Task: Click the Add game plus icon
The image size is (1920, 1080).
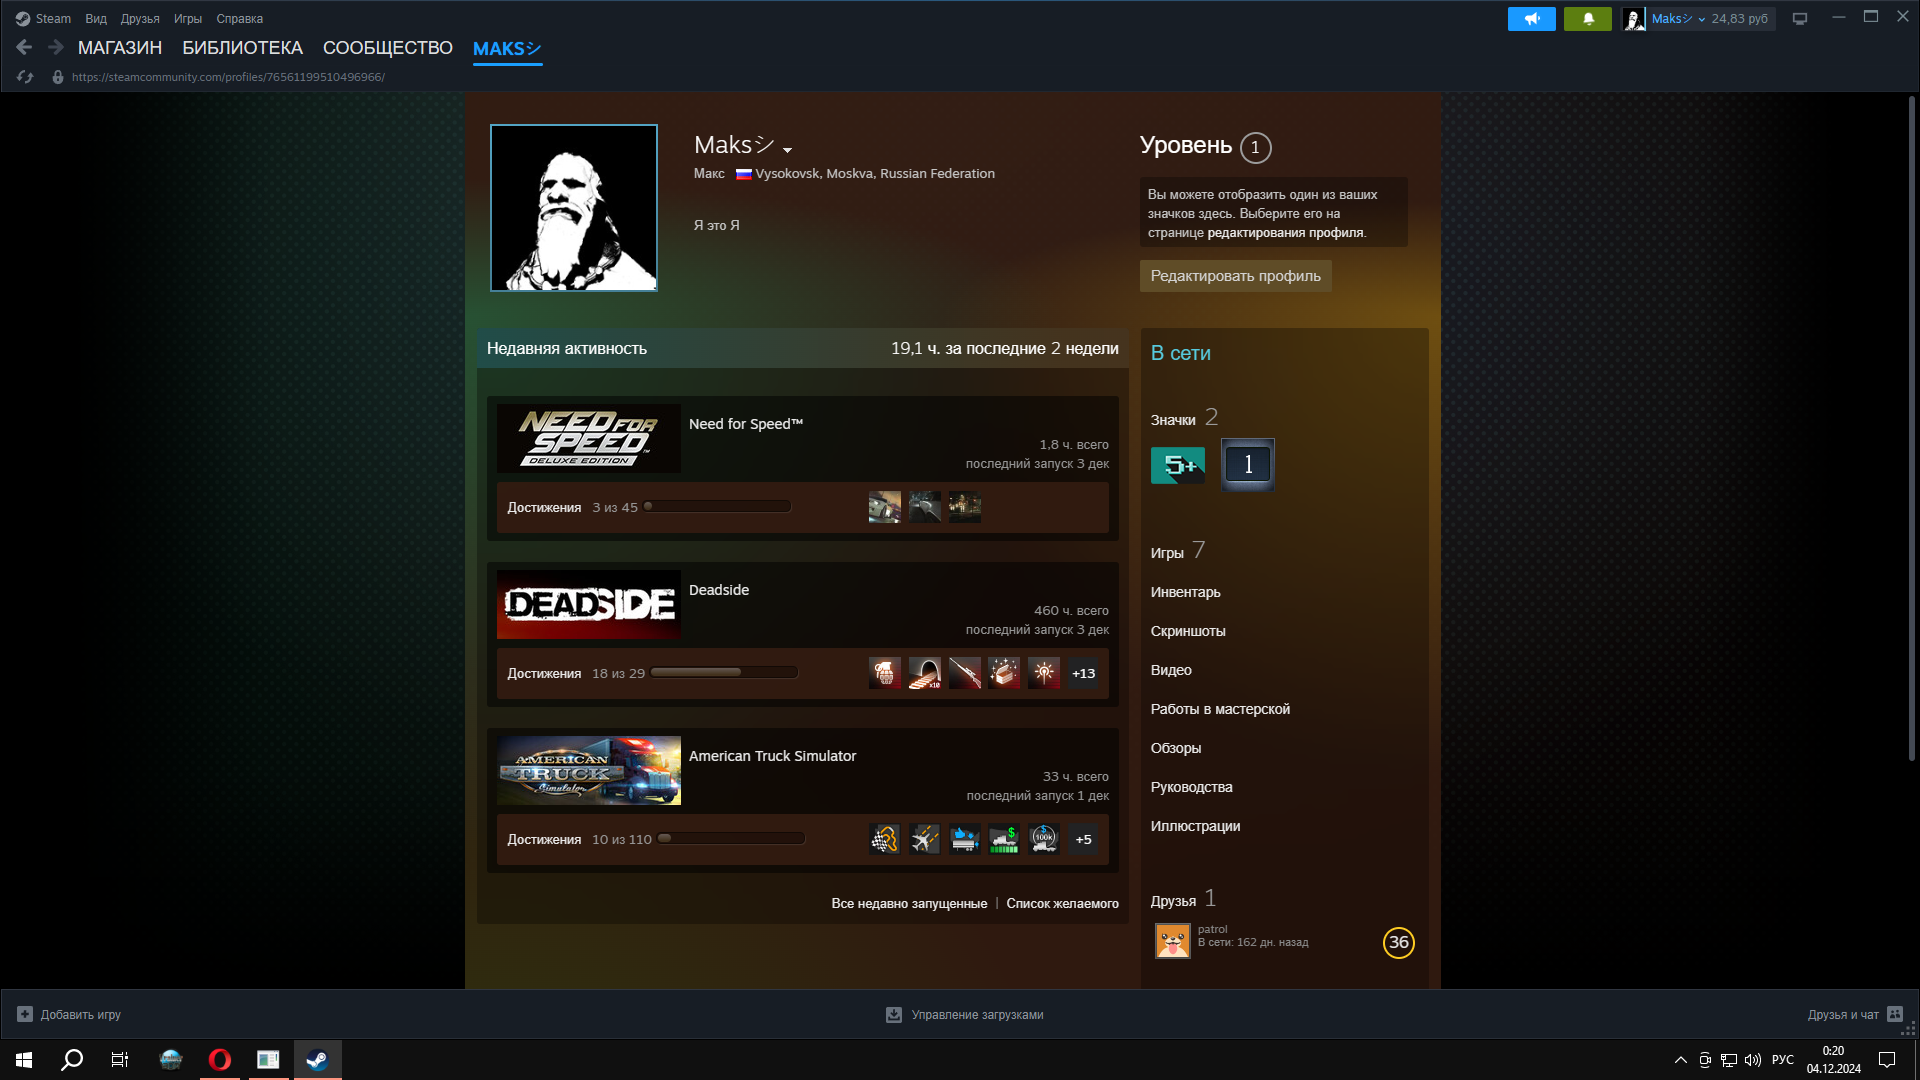Action: click(25, 1014)
